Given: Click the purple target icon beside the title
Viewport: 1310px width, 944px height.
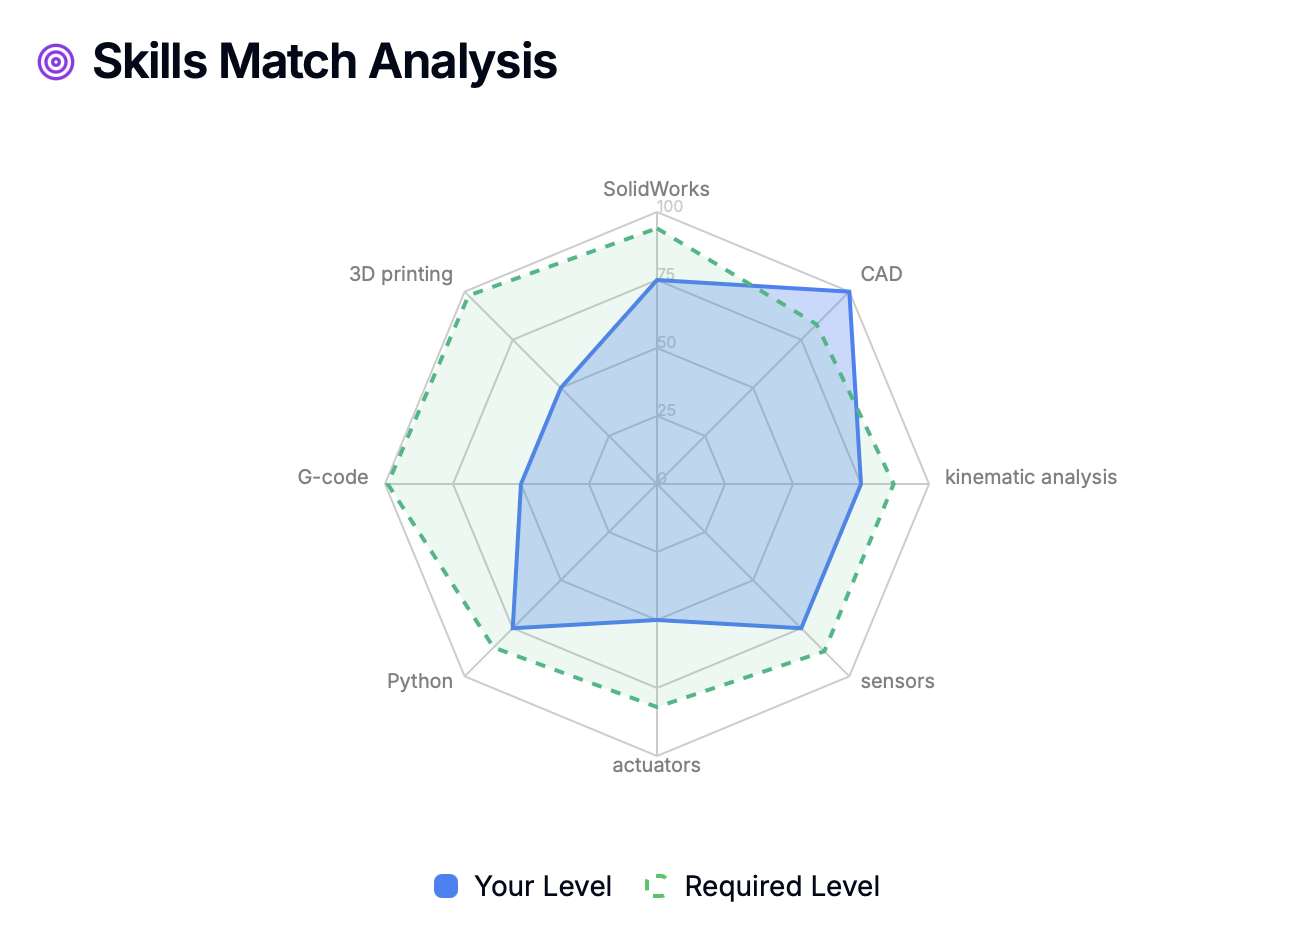Looking at the screenshot, I should tap(56, 61).
